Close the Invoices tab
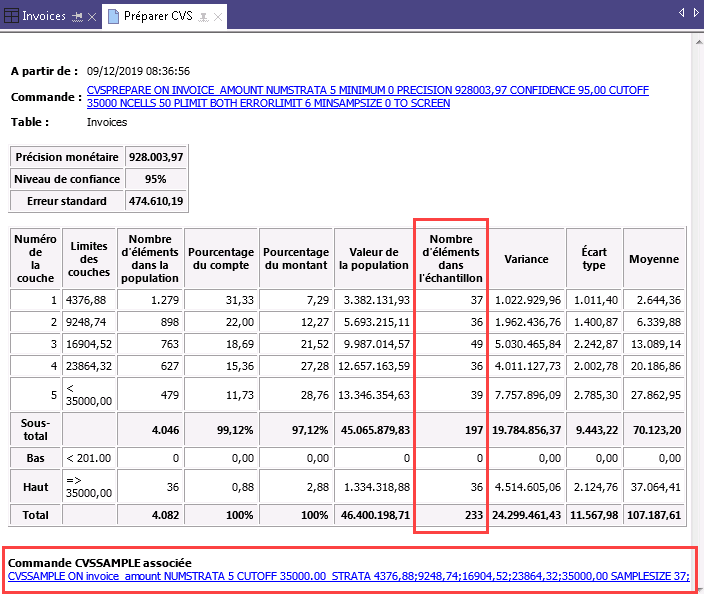The image size is (704, 594). (92, 17)
